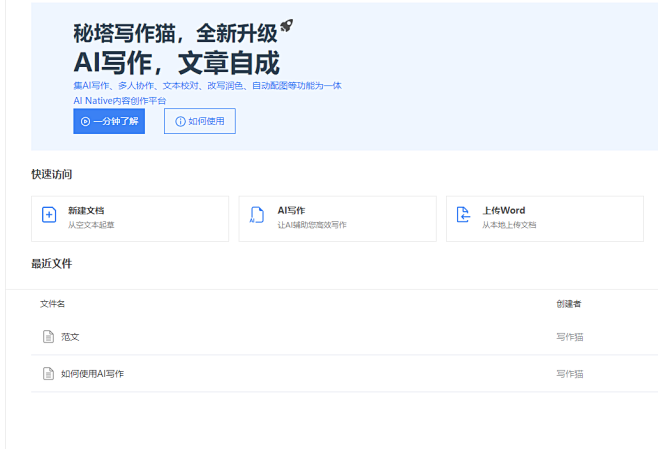The width and height of the screenshot is (658, 449).
Task: Click the rocket icon beside 全新升级
Action: 287,25
